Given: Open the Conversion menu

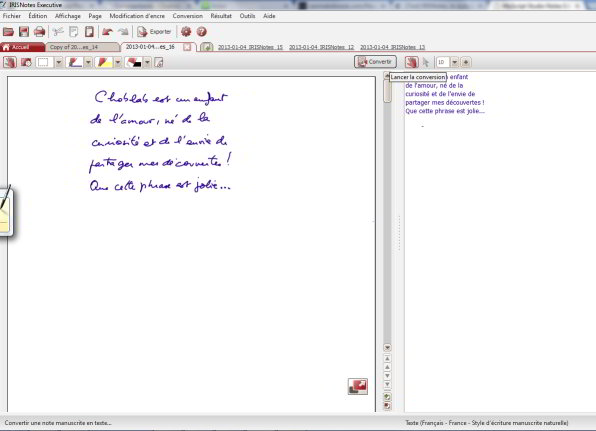Looking at the screenshot, I should [x=188, y=16].
